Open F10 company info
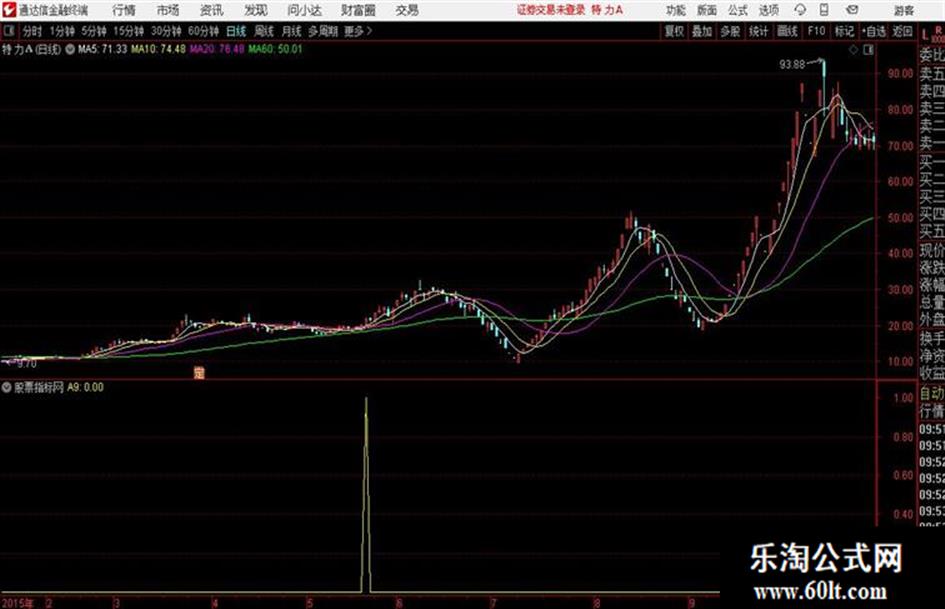 point(816,31)
